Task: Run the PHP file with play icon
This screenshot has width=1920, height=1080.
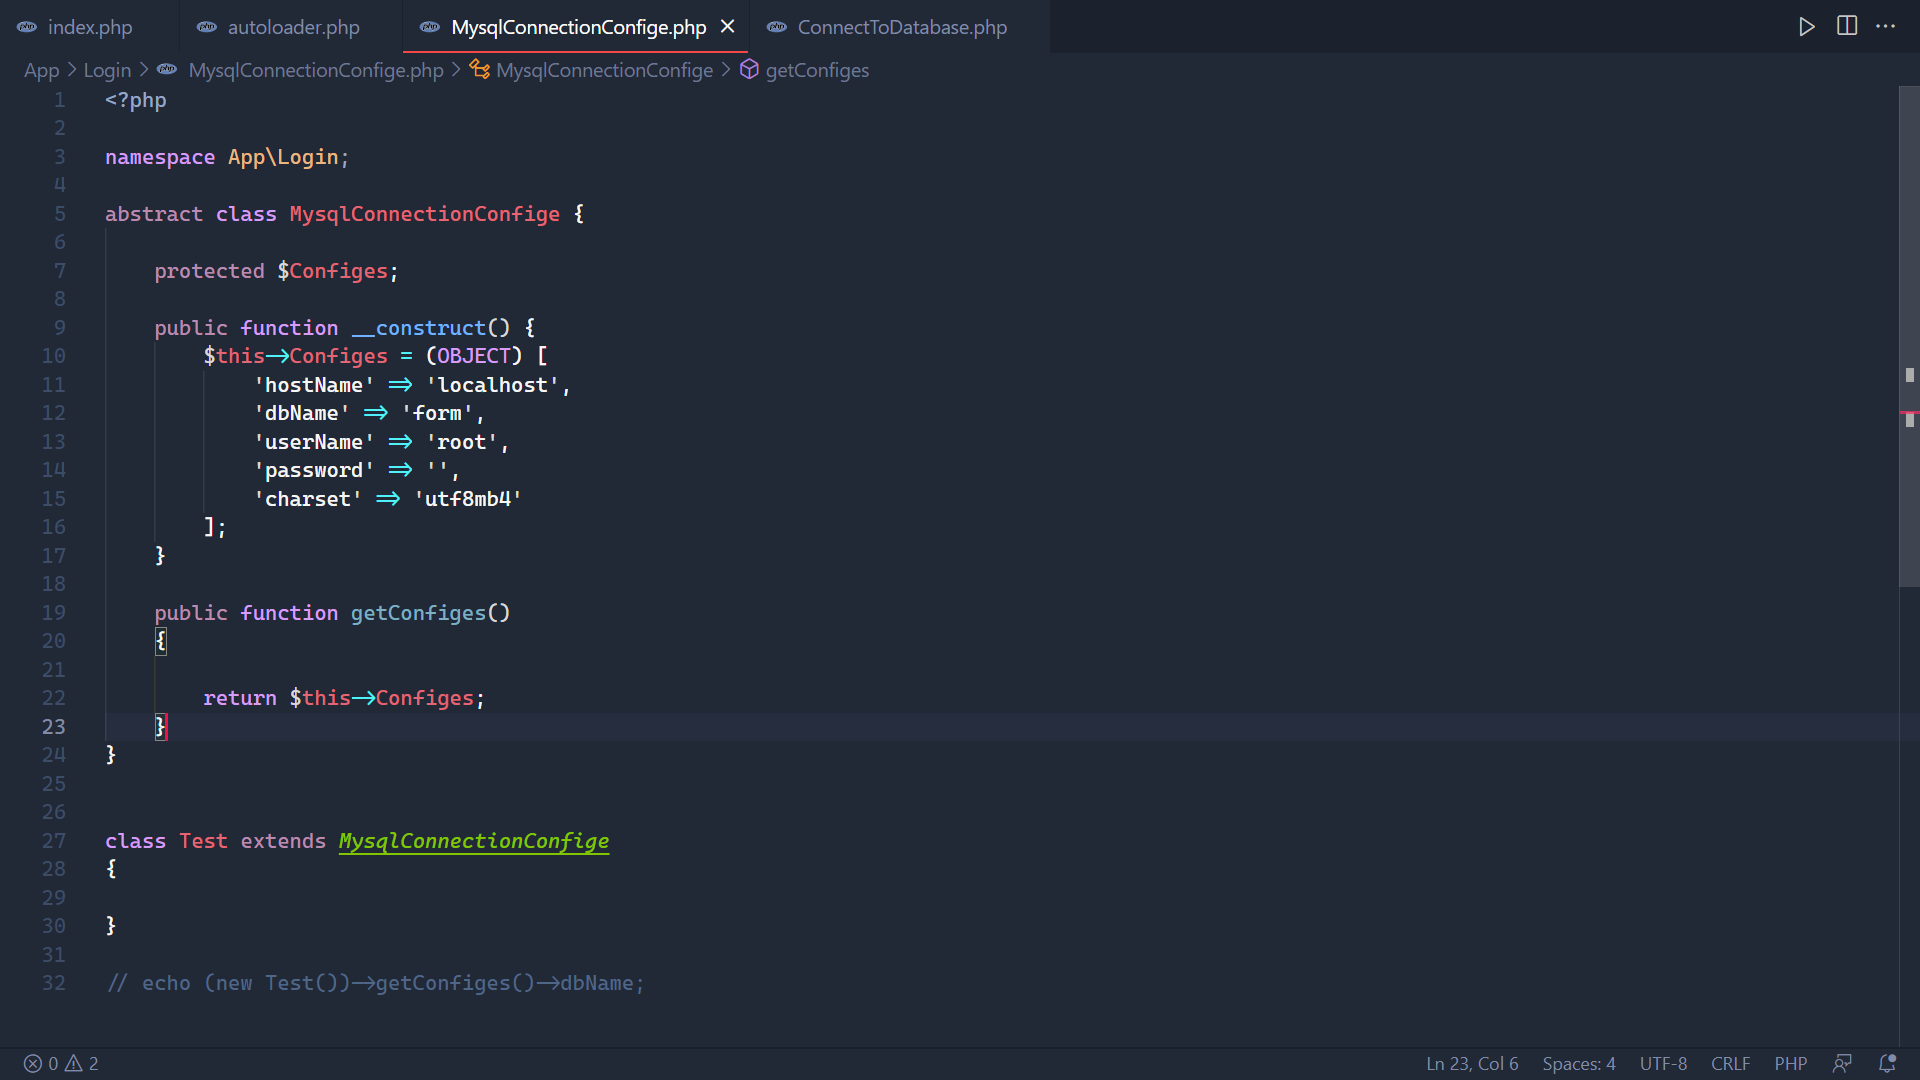Action: coord(1806,27)
